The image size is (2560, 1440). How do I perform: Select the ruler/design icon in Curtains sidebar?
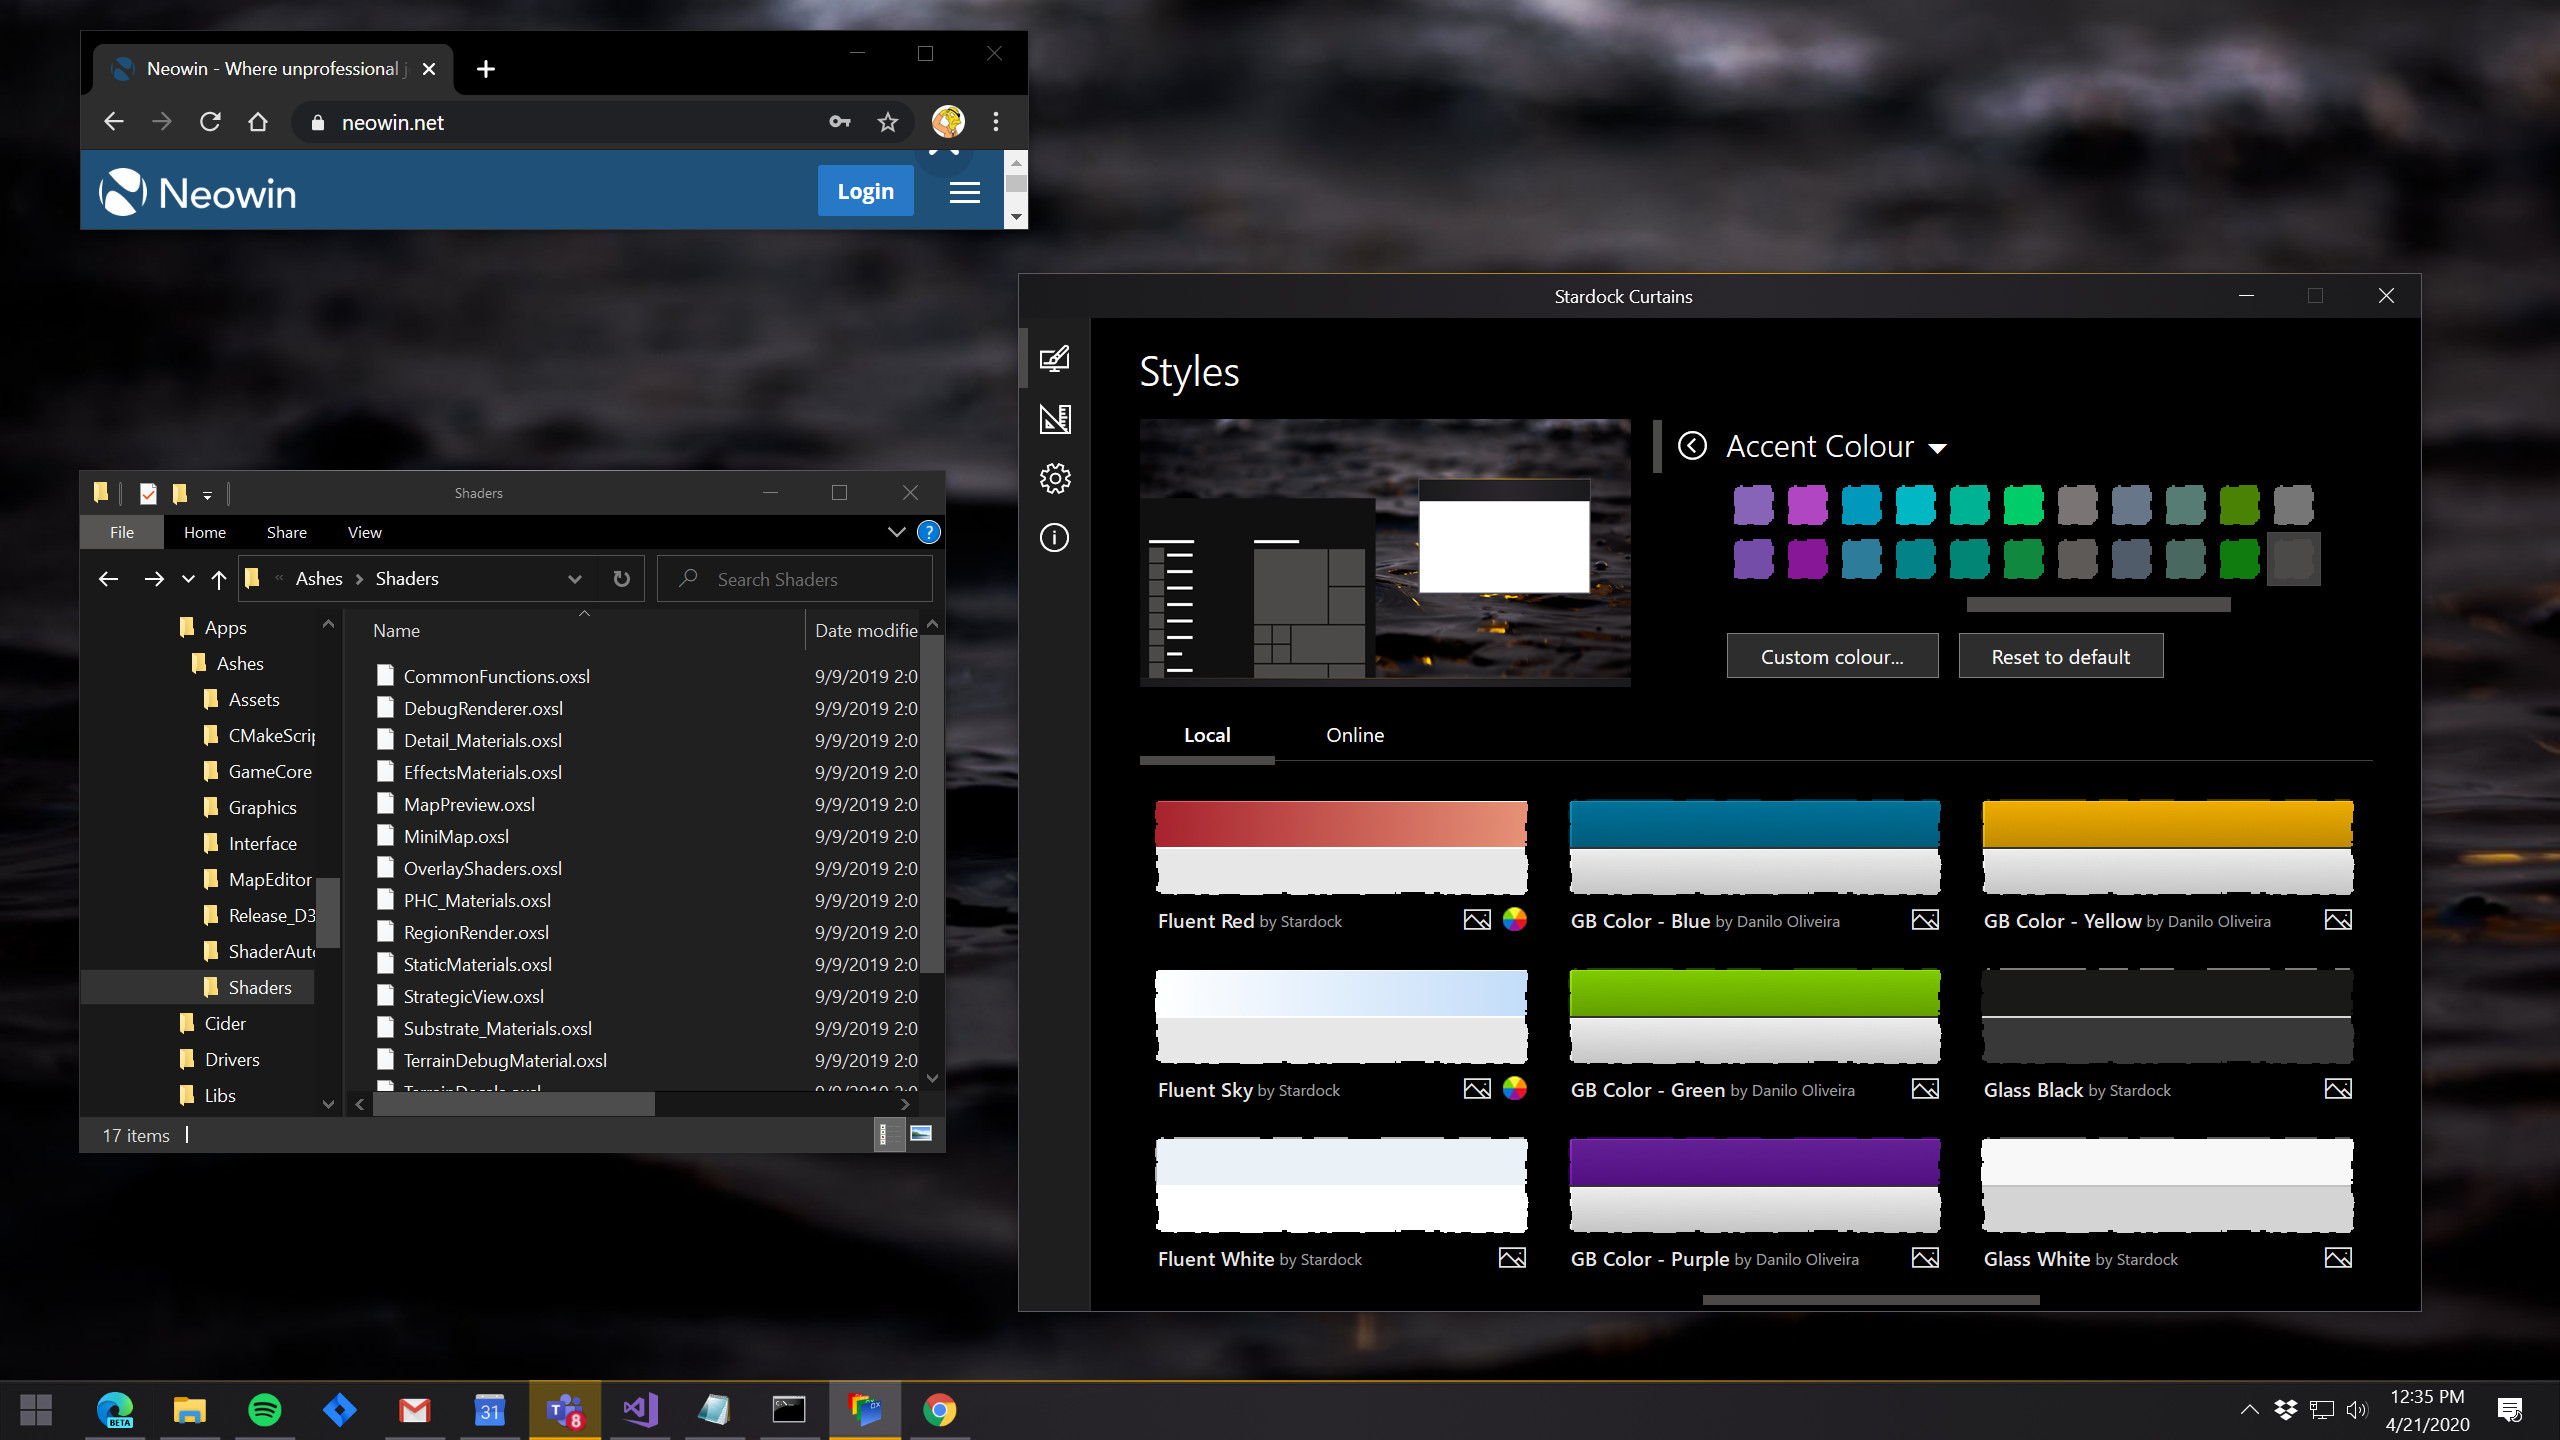click(1054, 420)
